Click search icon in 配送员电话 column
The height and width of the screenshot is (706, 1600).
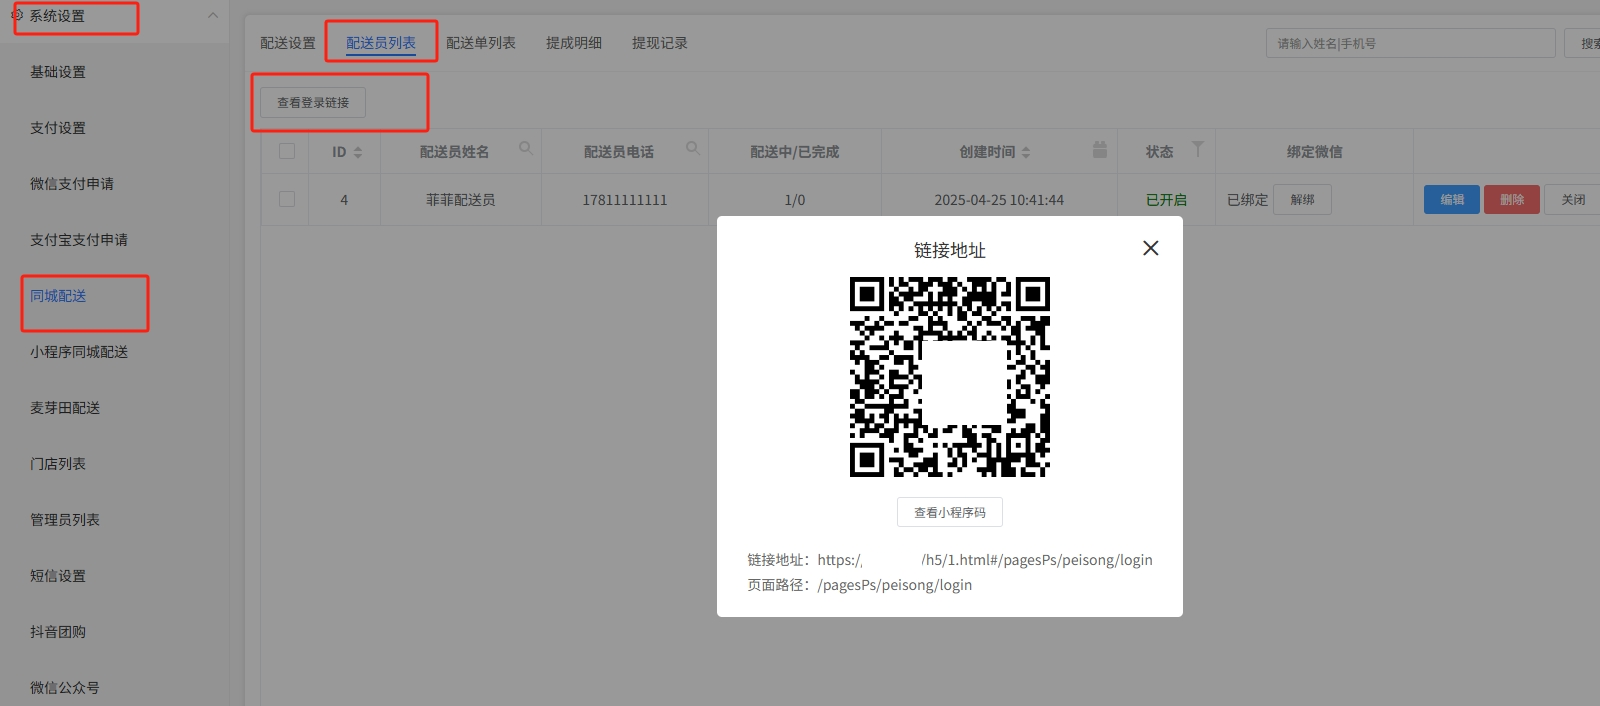(x=692, y=149)
